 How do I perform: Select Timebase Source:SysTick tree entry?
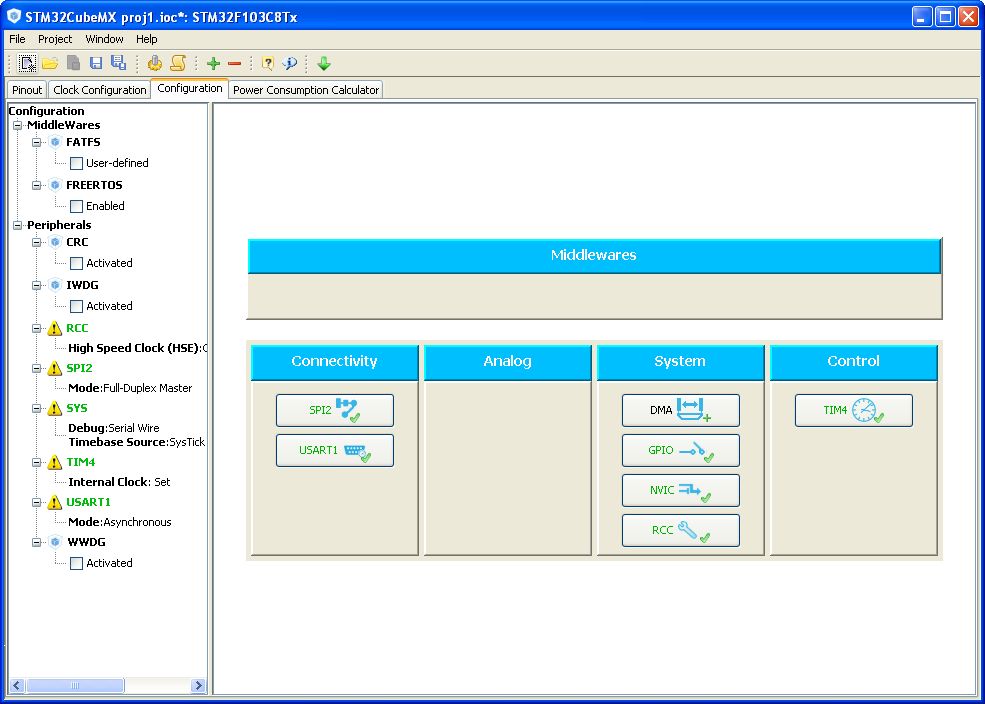[137, 442]
